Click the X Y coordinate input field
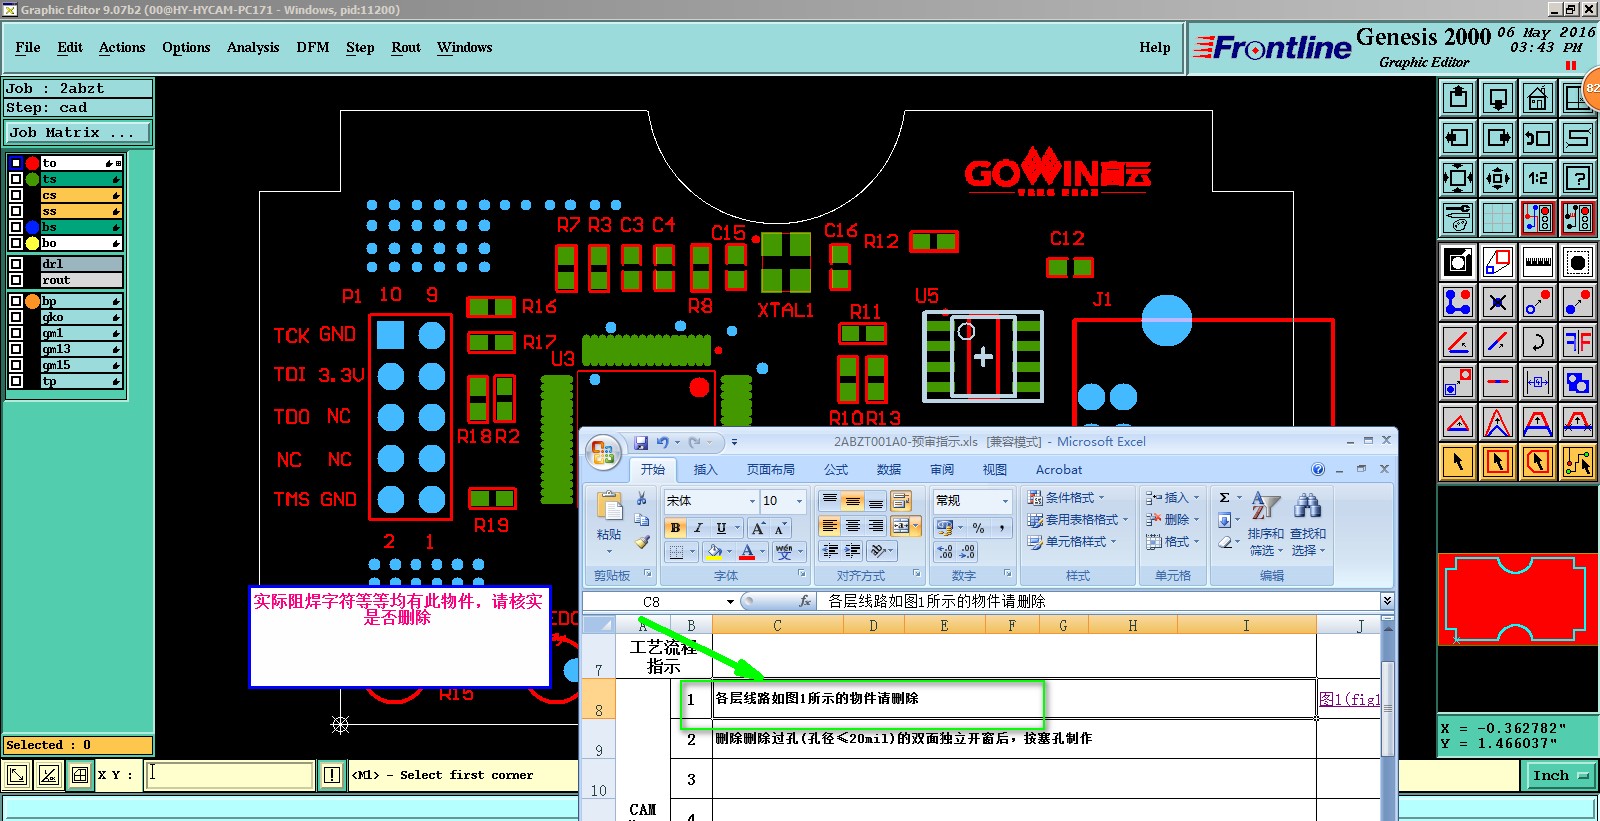The height and width of the screenshot is (821, 1600). [229, 775]
